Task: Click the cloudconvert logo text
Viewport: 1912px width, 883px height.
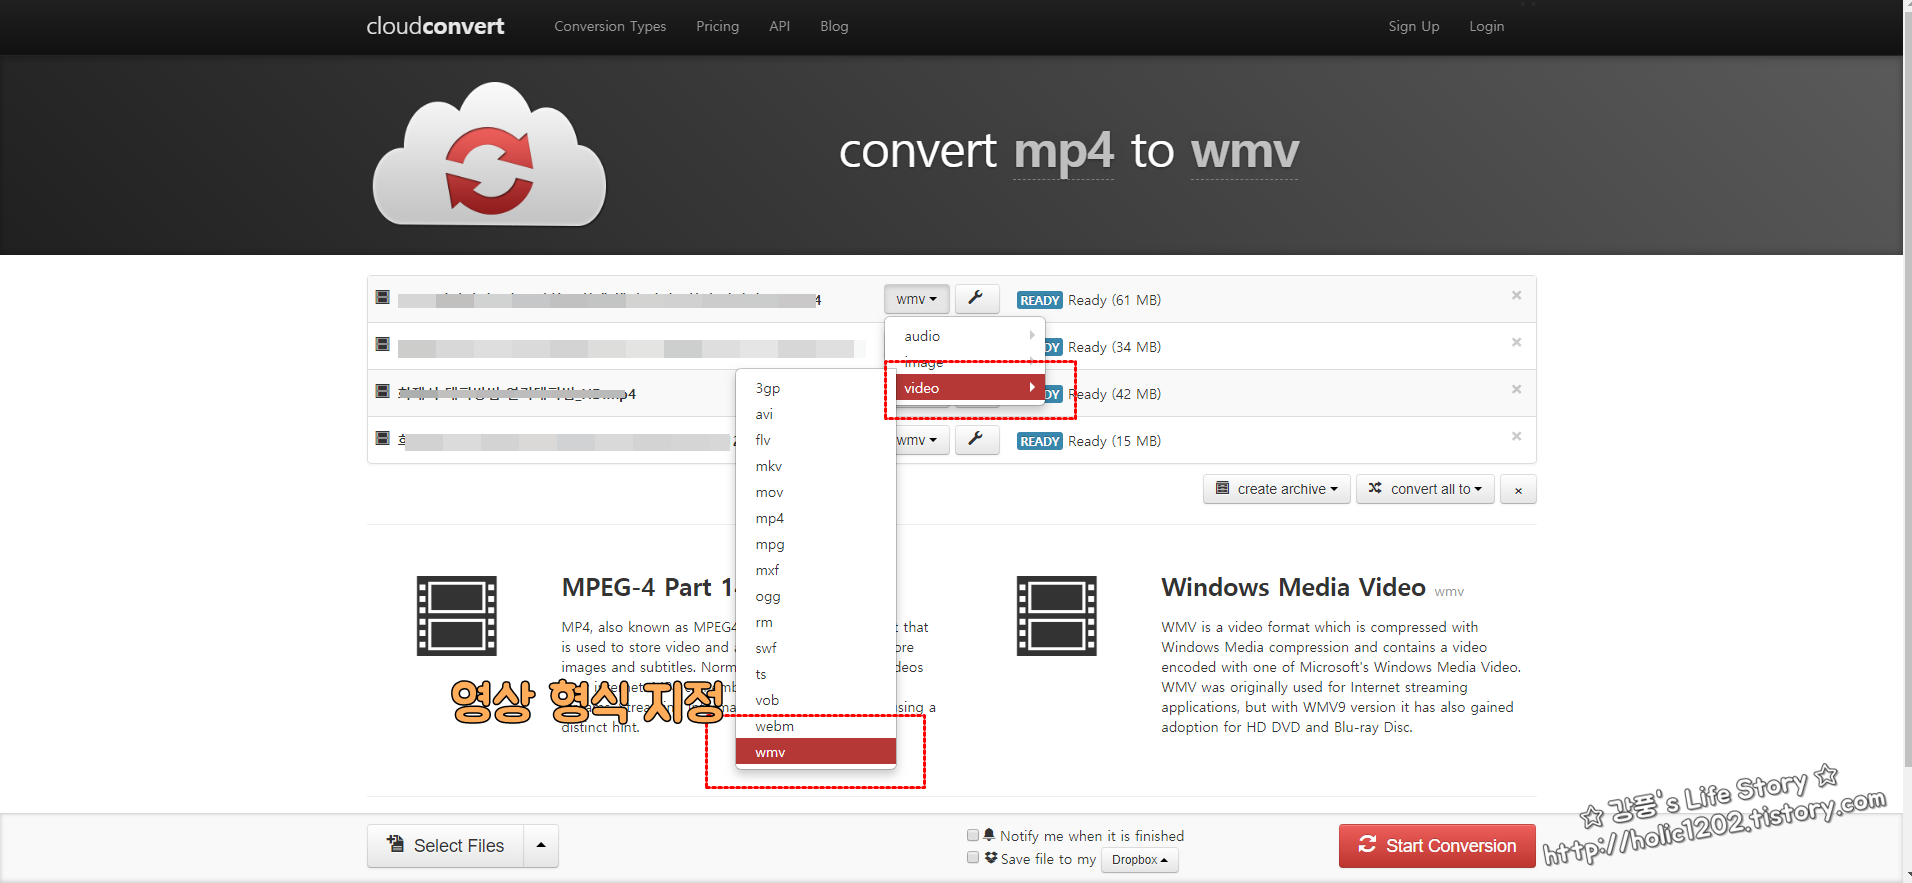Action: pyautogui.click(x=435, y=26)
